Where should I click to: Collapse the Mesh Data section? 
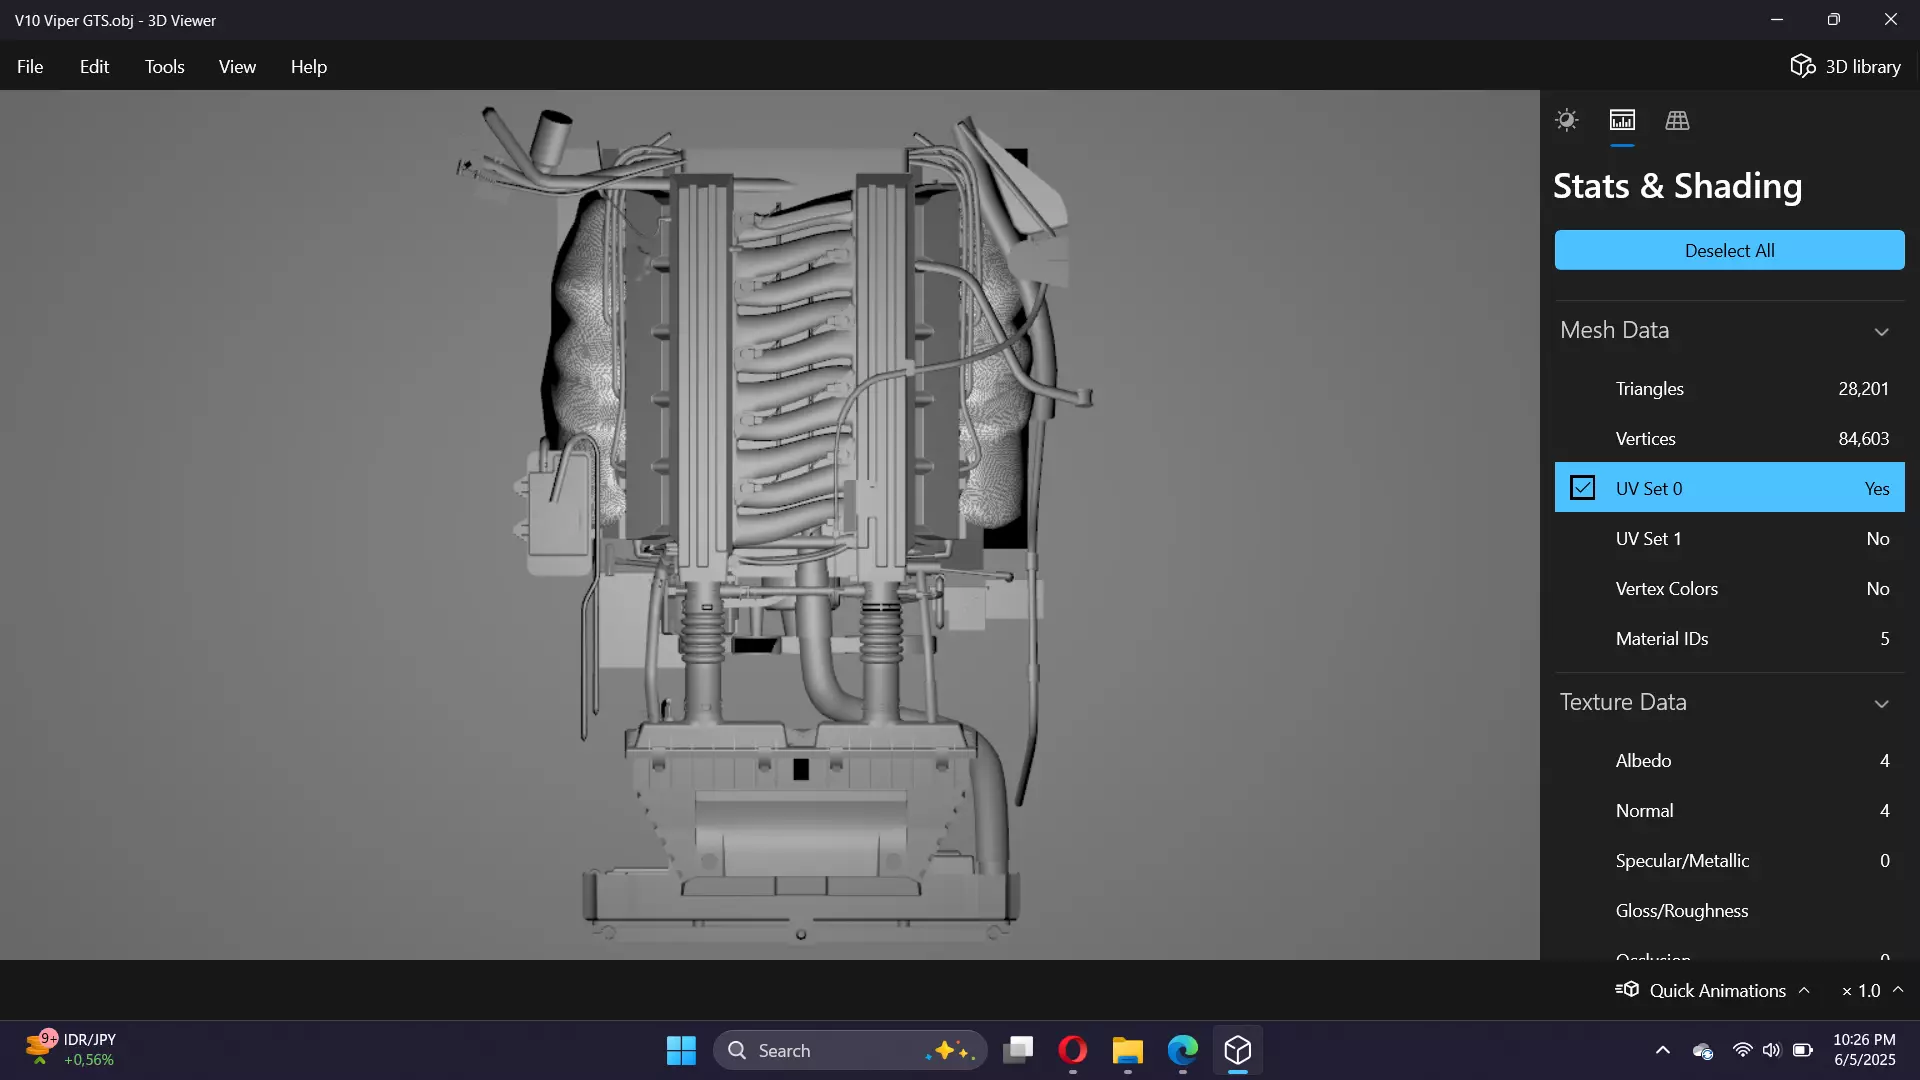pyautogui.click(x=1881, y=331)
